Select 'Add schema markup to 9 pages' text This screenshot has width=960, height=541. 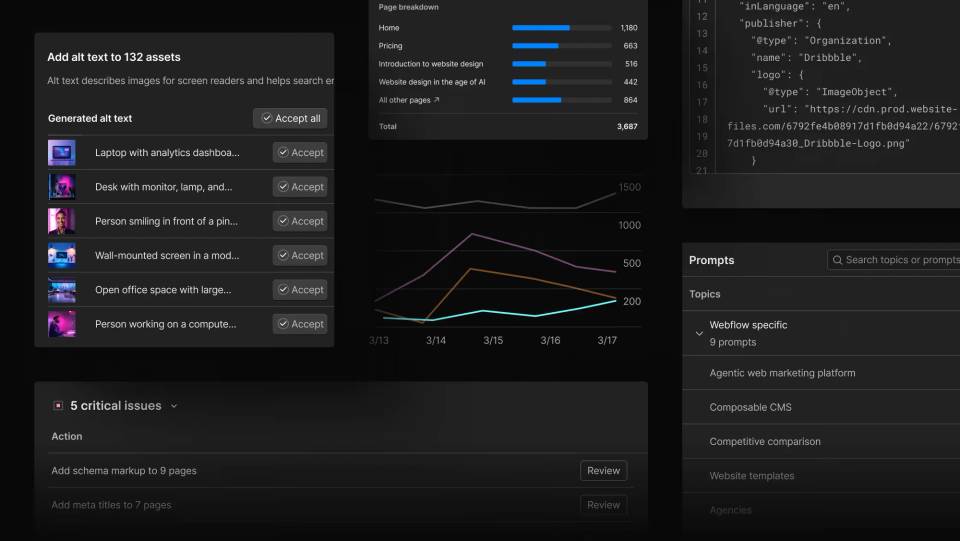tap(124, 471)
